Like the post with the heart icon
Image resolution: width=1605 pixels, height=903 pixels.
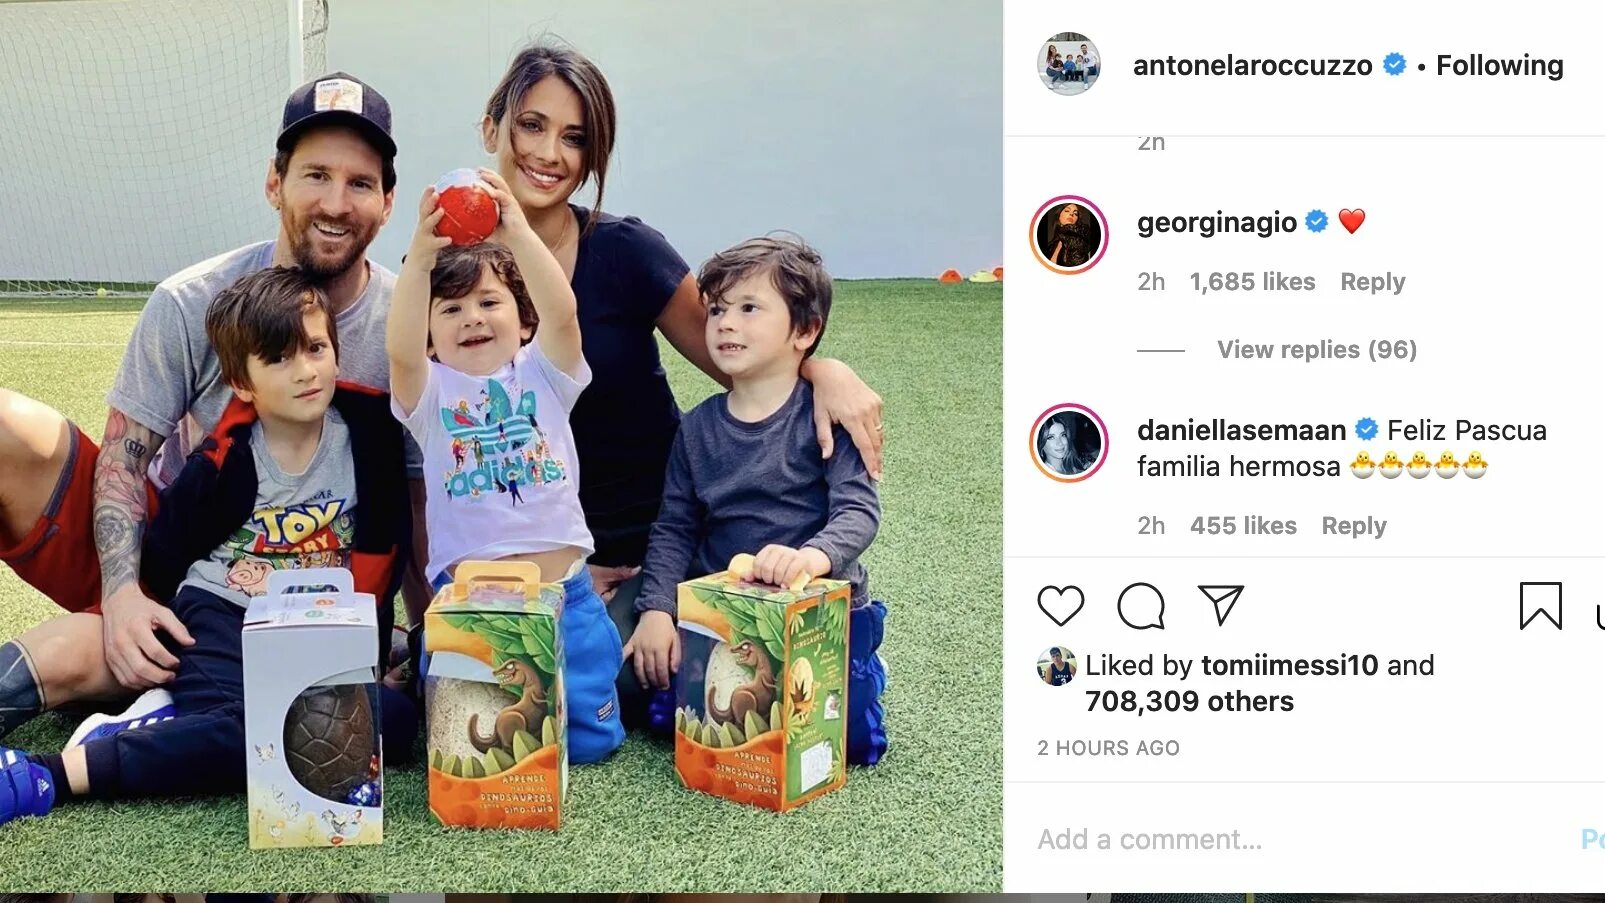(1060, 606)
